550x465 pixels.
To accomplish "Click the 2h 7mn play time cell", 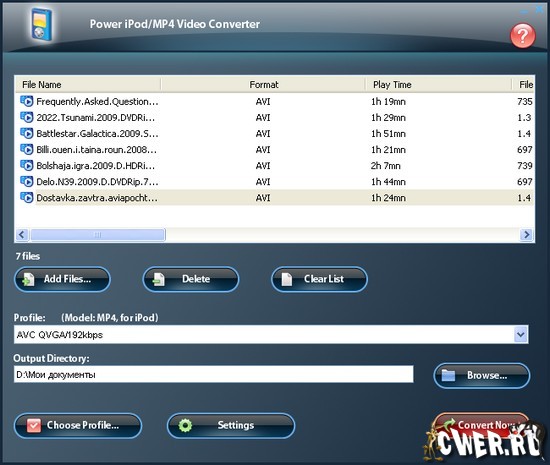I will [x=385, y=166].
